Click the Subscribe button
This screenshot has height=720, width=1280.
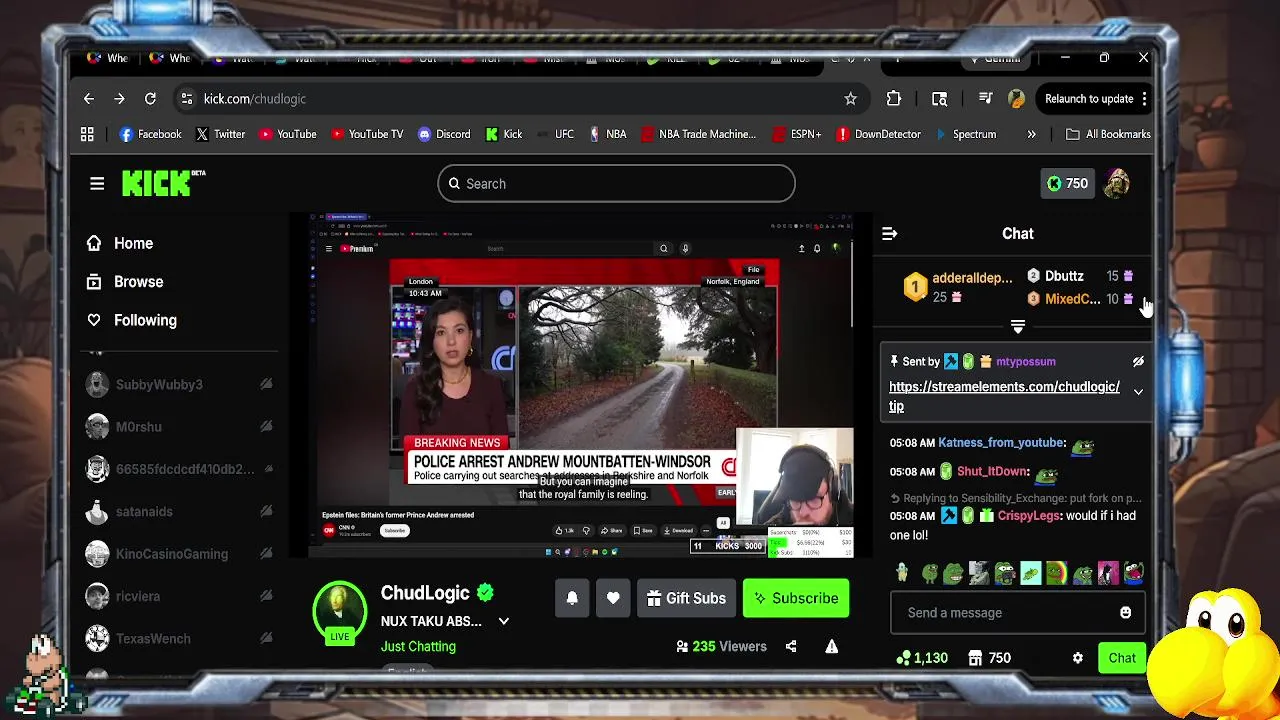[x=796, y=598]
